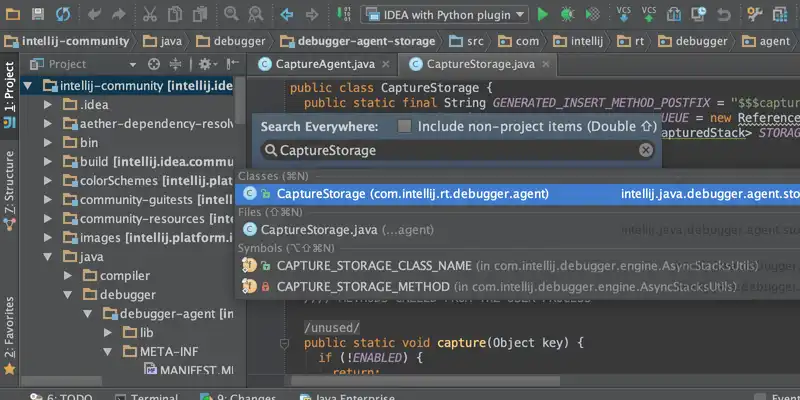This screenshot has height=400, width=800.
Task: Click the Find magnifier toolbar icon
Action: [231, 14]
